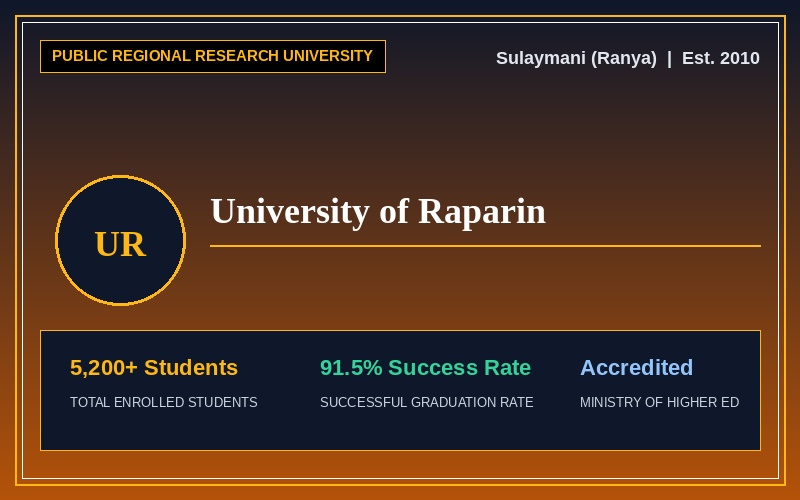Click the Successful Graduation Rate label

(x=427, y=403)
